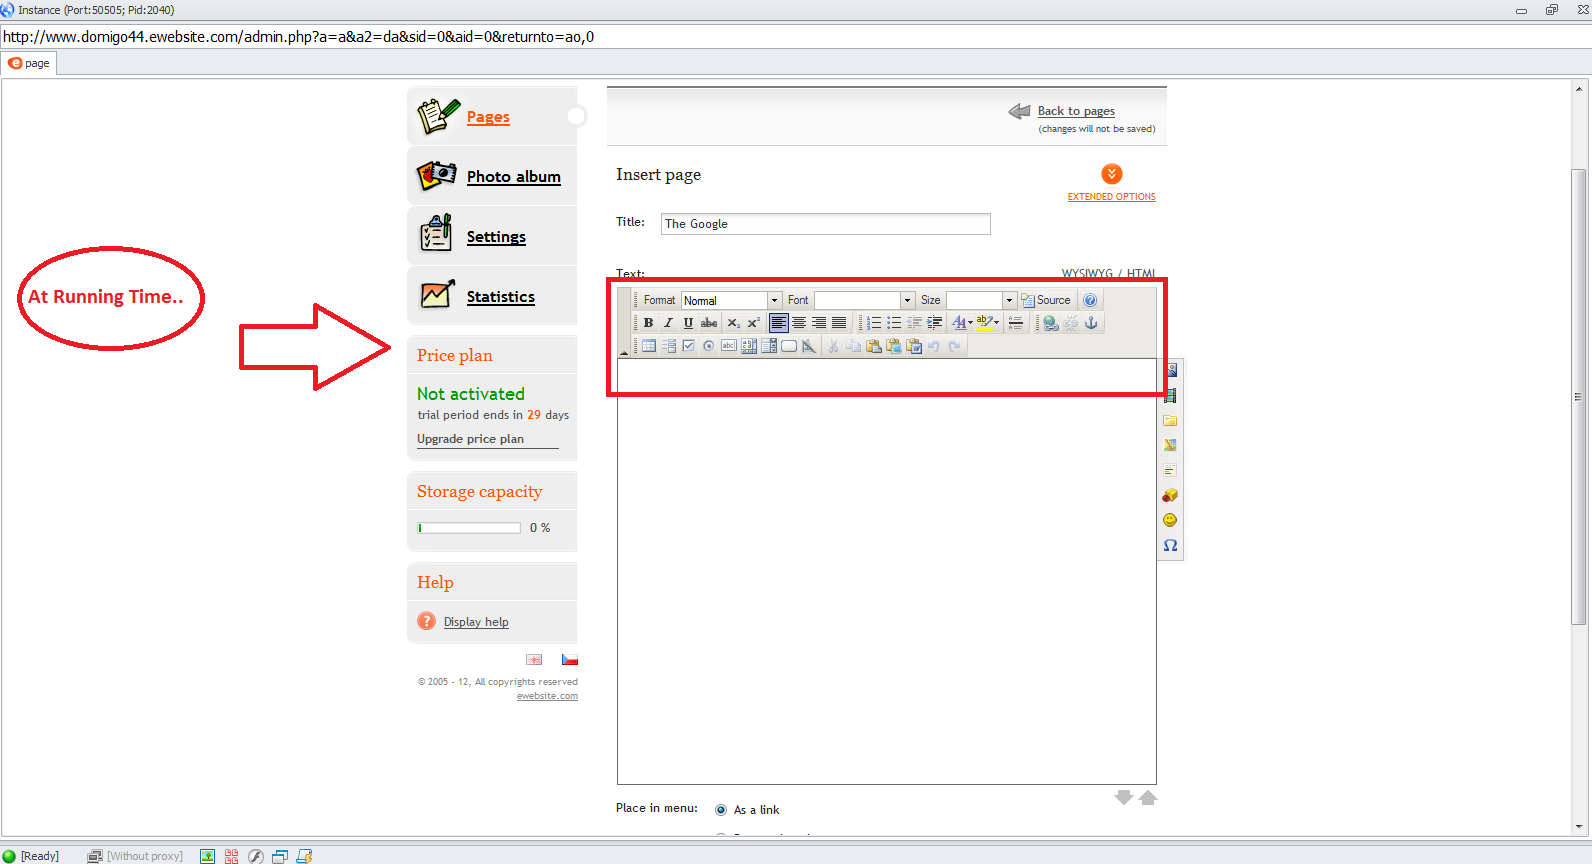Open the Size dropdown
This screenshot has width=1592, height=864.
(981, 300)
